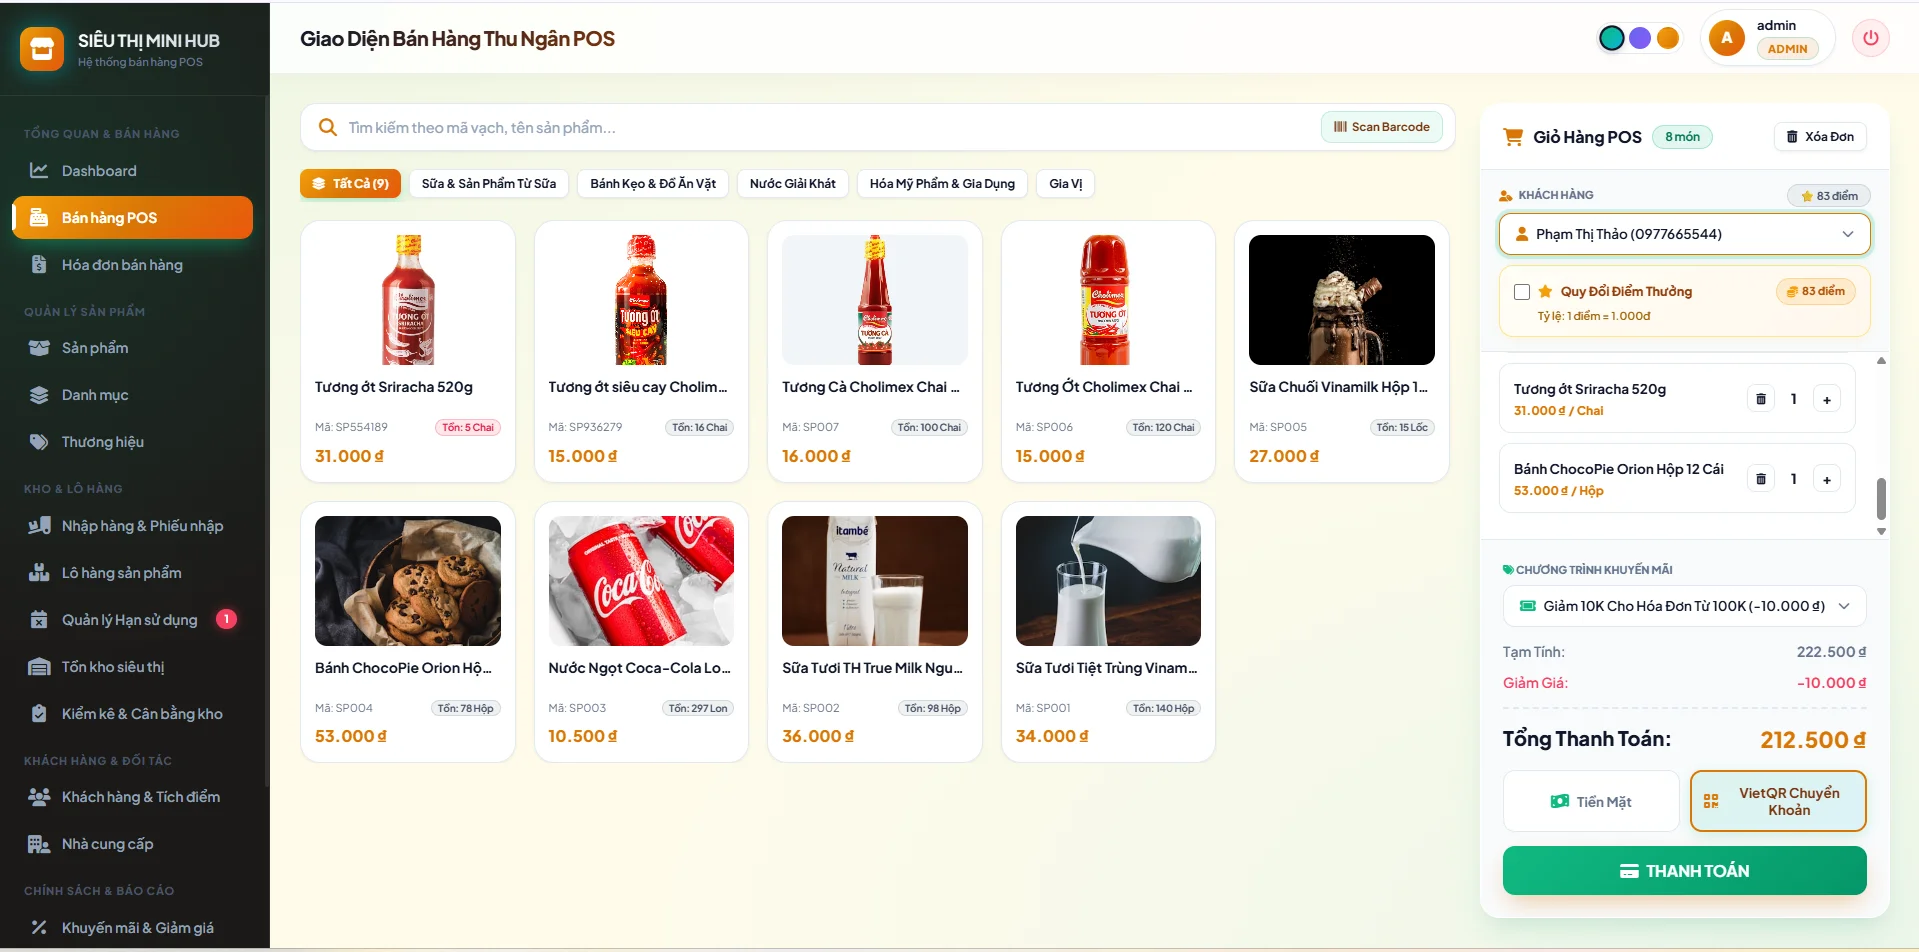Click the ADMIN role badge
1919x952 pixels.
point(1787,49)
